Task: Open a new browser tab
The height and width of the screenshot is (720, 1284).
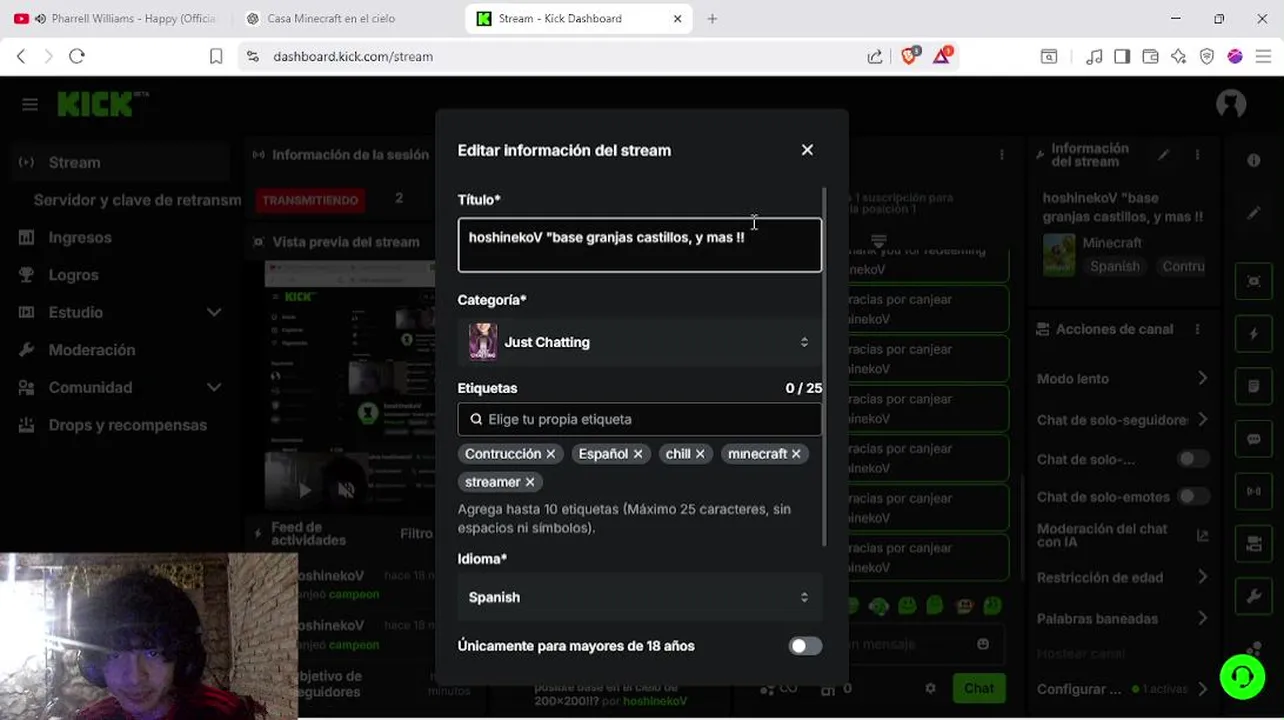Action: coord(712,19)
